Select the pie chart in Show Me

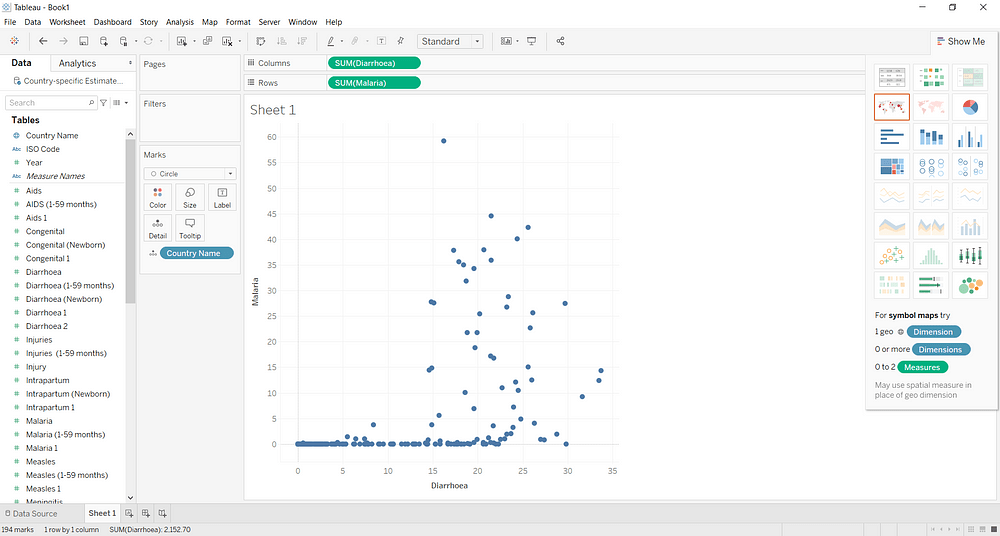tap(969, 107)
